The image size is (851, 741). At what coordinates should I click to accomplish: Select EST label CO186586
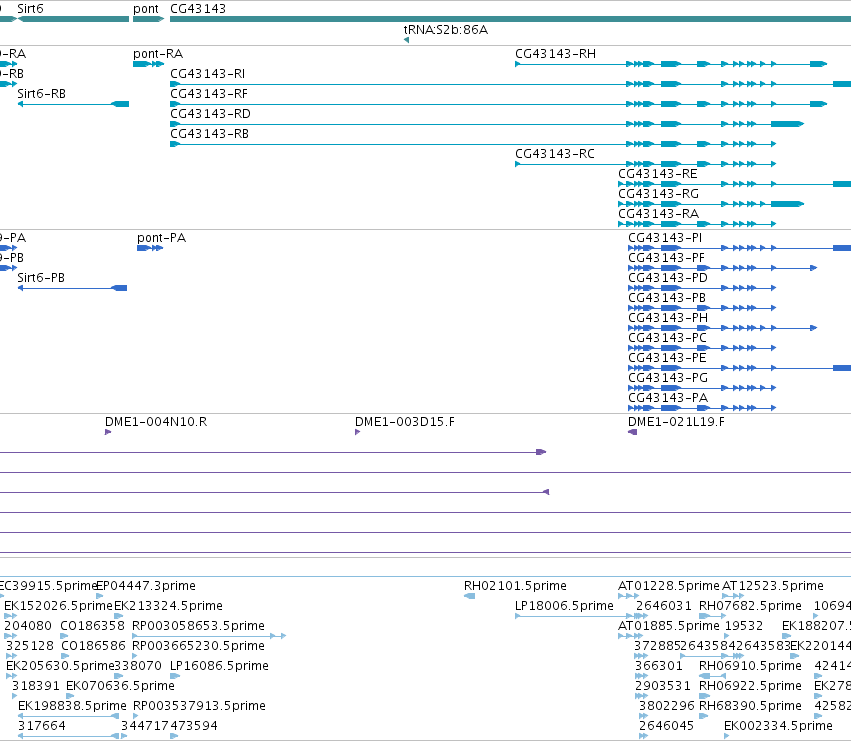point(93,647)
